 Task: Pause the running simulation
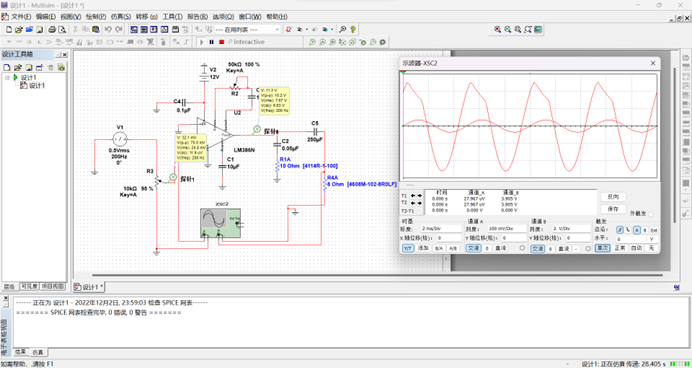click(x=211, y=42)
